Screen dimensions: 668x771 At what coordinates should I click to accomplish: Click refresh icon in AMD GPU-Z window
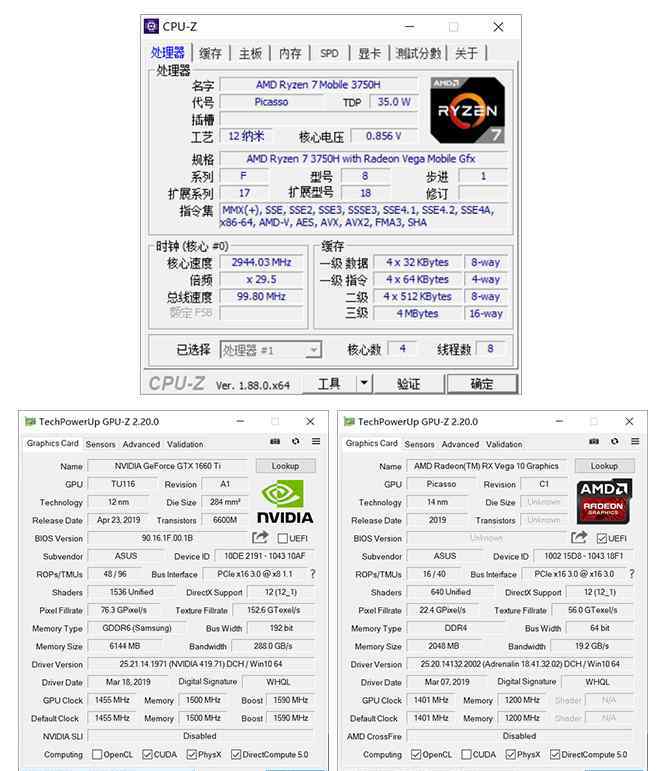click(614, 442)
